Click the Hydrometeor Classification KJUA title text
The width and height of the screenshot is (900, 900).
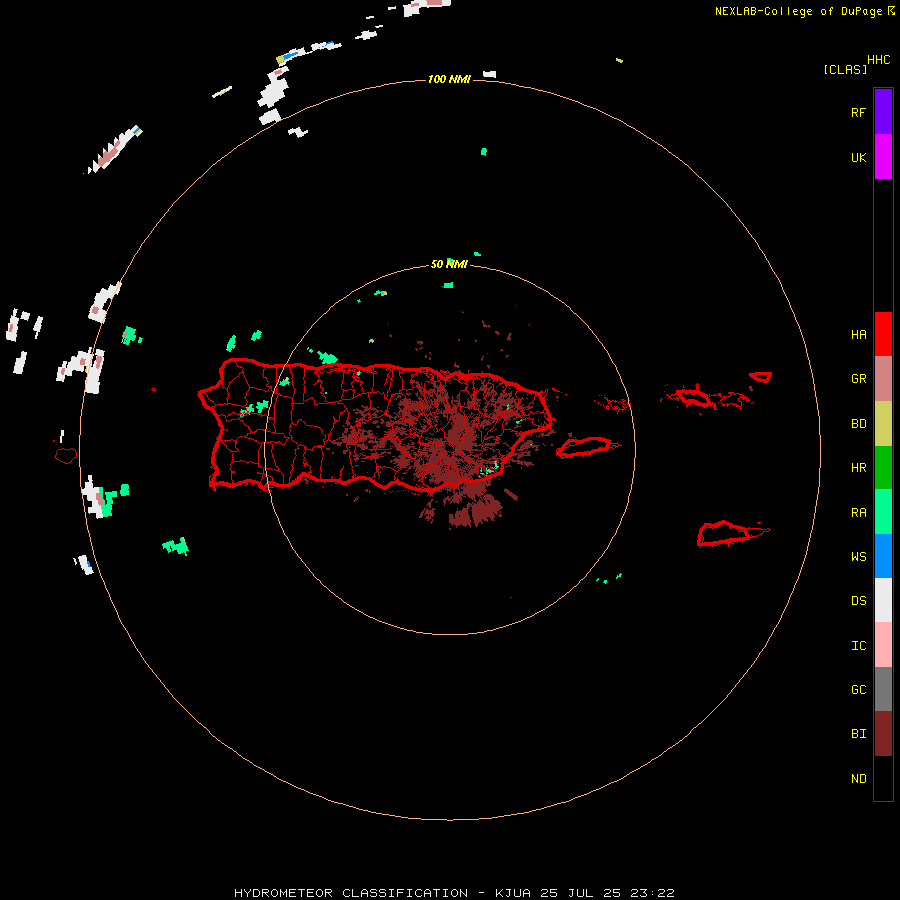tap(454, 893)
